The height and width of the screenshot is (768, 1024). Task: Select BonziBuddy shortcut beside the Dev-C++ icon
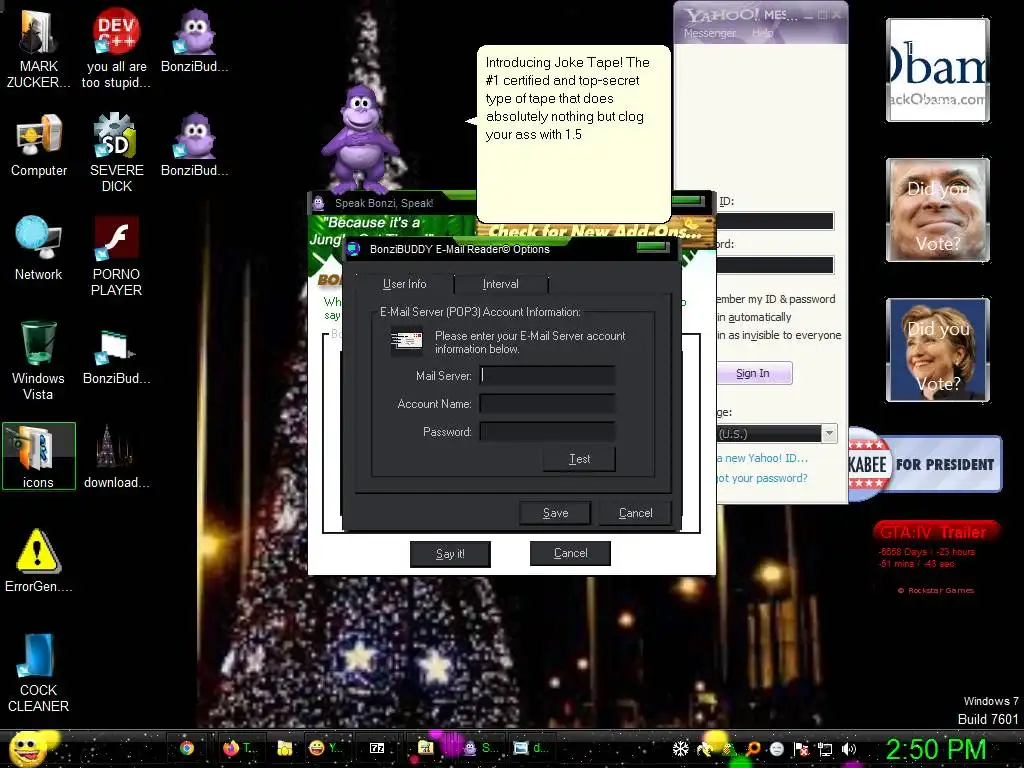[195, 40]
